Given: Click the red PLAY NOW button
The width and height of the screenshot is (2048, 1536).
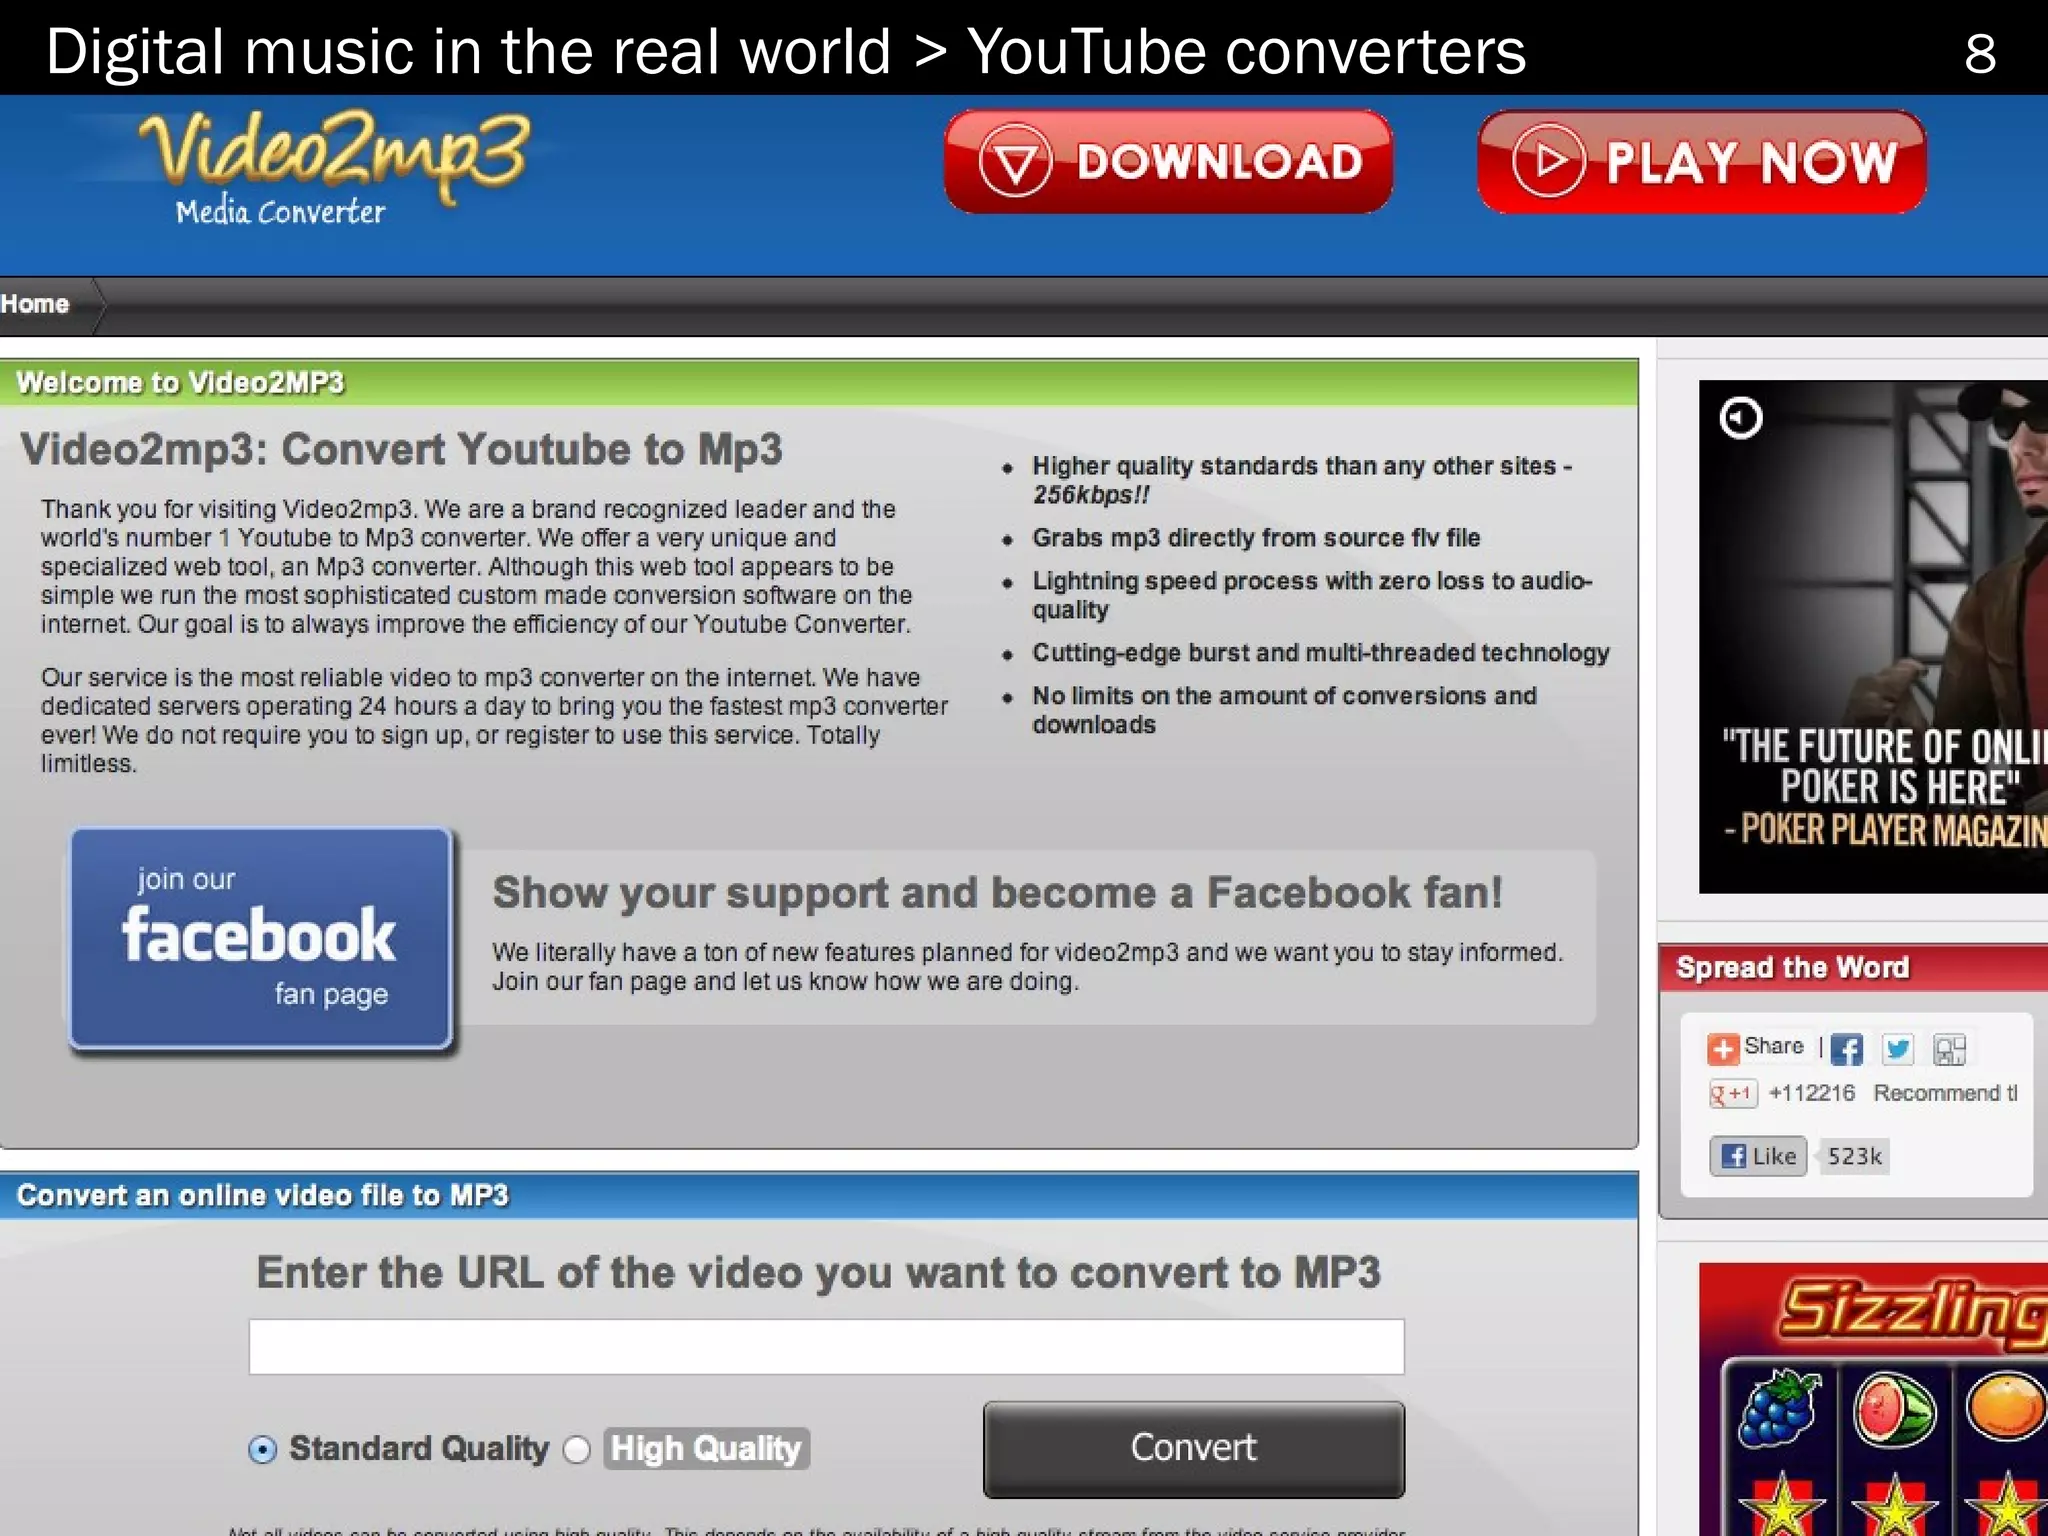Looking at the screenshot, I should click(1702, 161).
